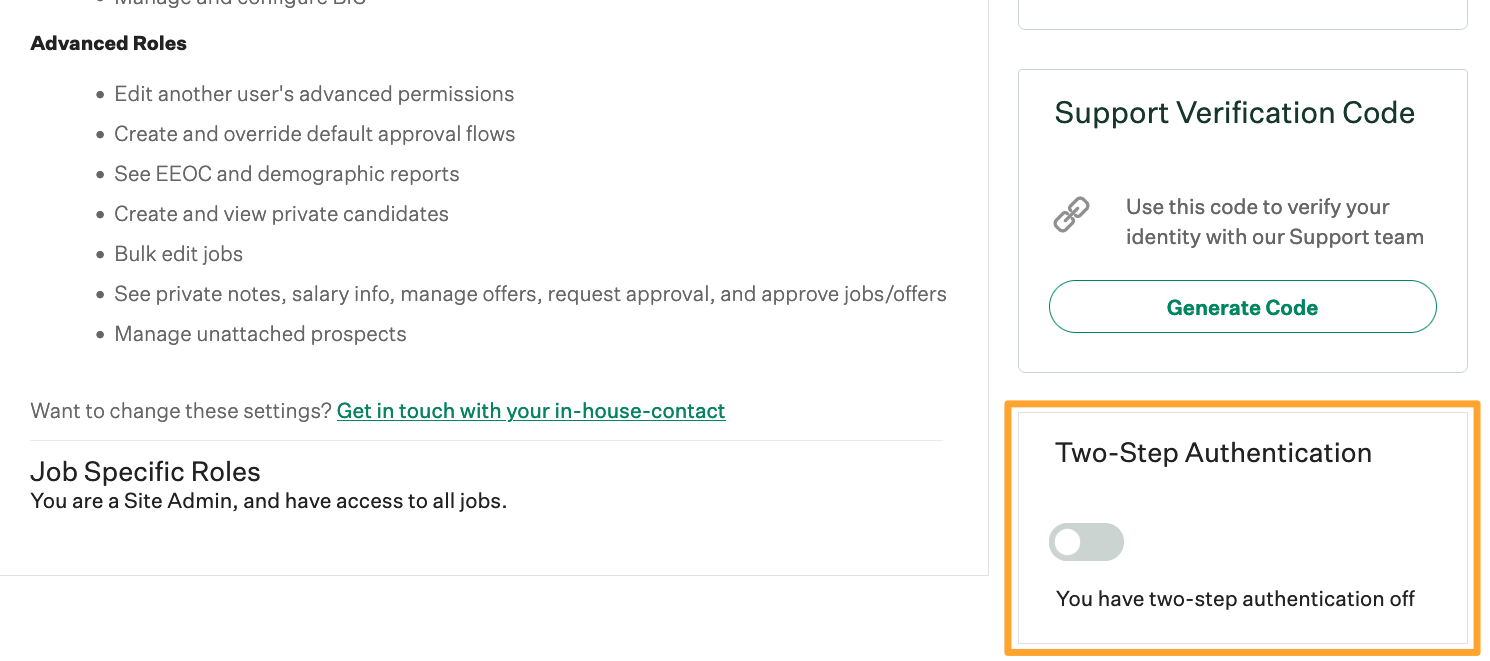Viewport: 1490px width, 661px height.
Task: Click the Generate Code button
Action: [1242, 307]
